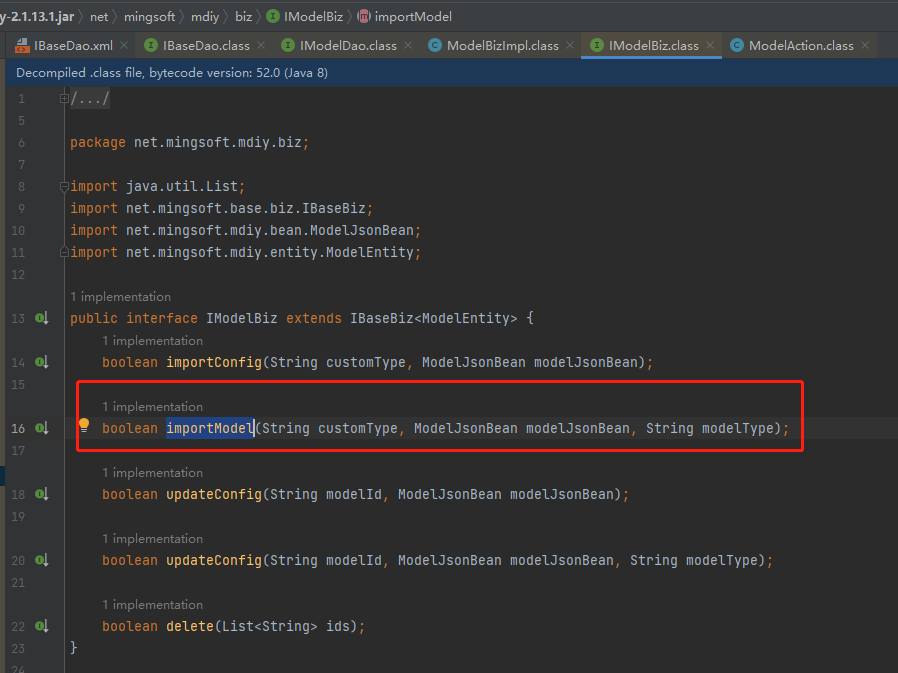
Task: Click the IModelBiz breadcrumb item
Action: click(x=313, y=17)
